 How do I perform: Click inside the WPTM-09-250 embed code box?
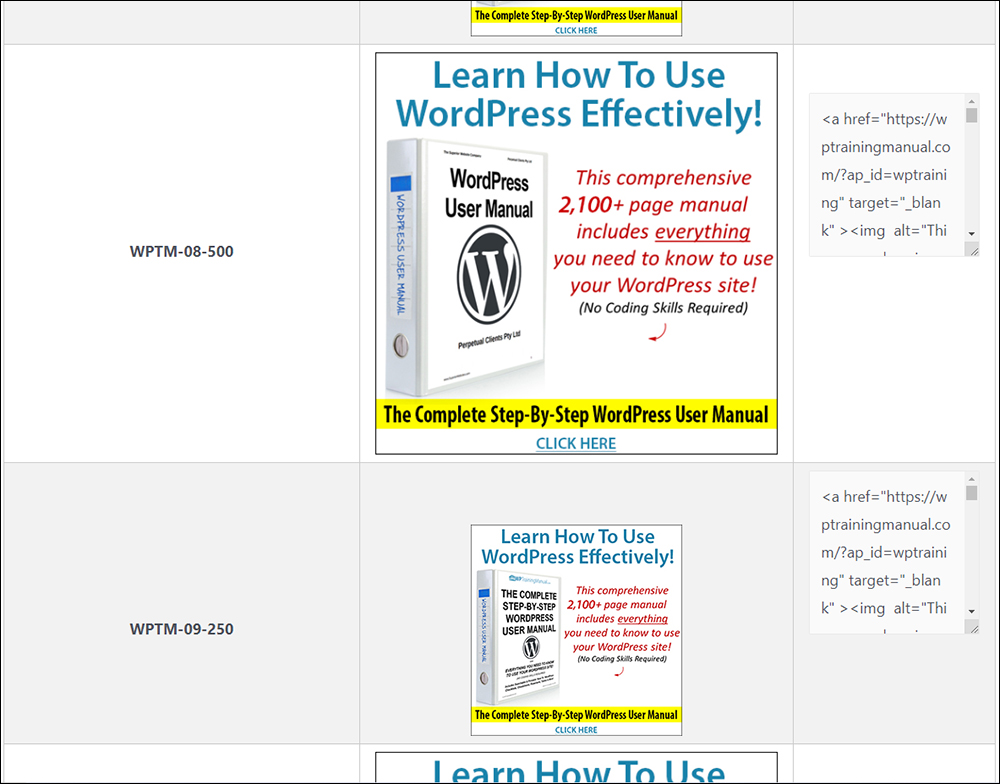pyautogui.click(x=886, y=552)
